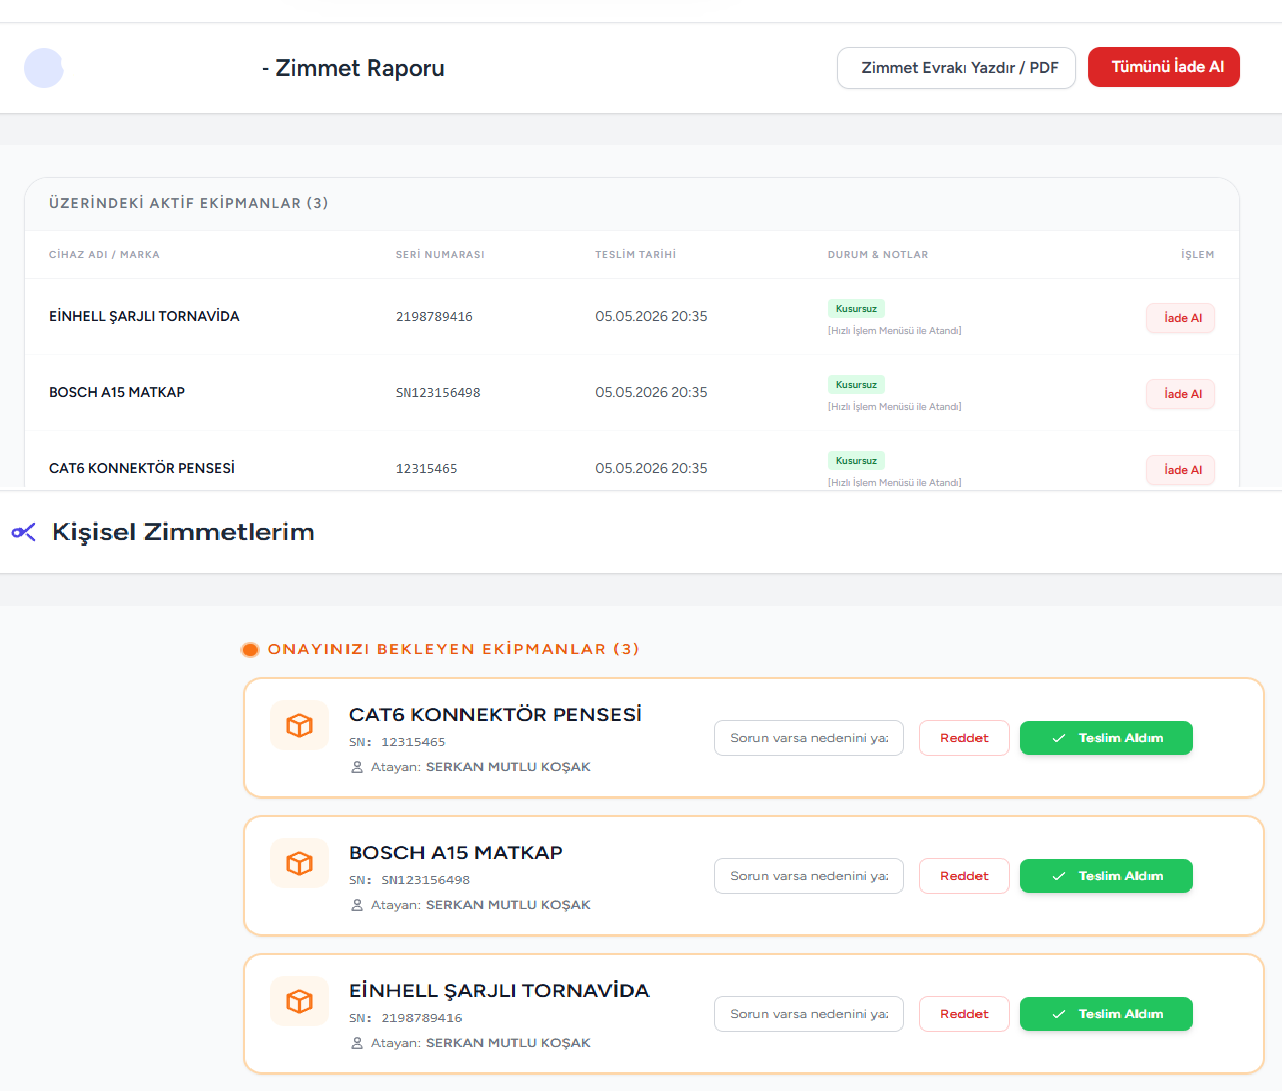Click the ONAYINIZI BEKLEYEN EKİPMANLAR (3) heading

tap(453, 649)
